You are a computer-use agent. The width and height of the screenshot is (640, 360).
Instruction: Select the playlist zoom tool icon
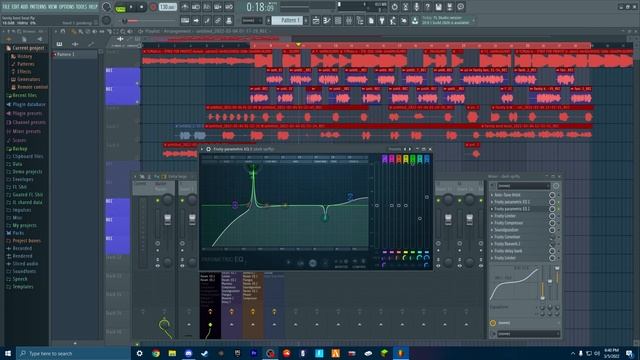[x=123, y=31]
